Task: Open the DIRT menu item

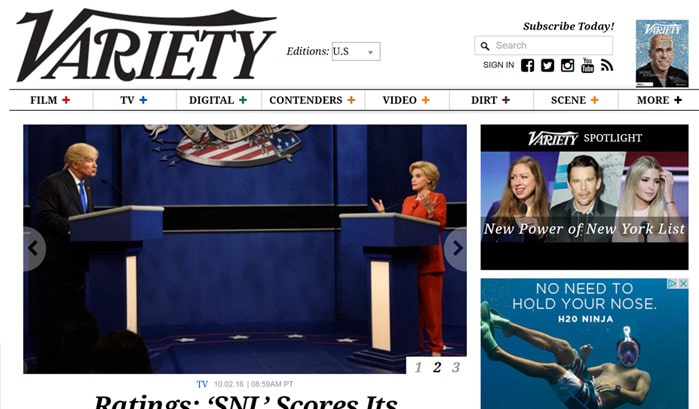Action: [484, 100]
